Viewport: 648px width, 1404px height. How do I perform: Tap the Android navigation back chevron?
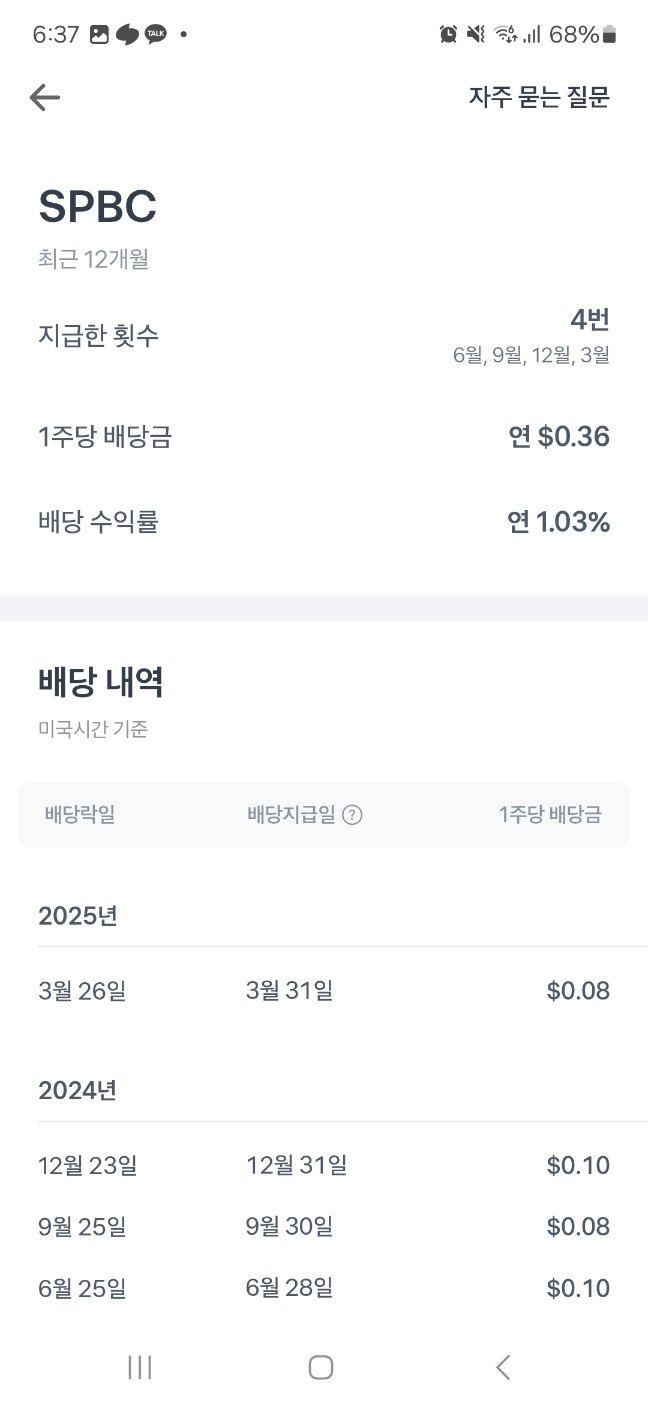click(x=503, y=1367)
